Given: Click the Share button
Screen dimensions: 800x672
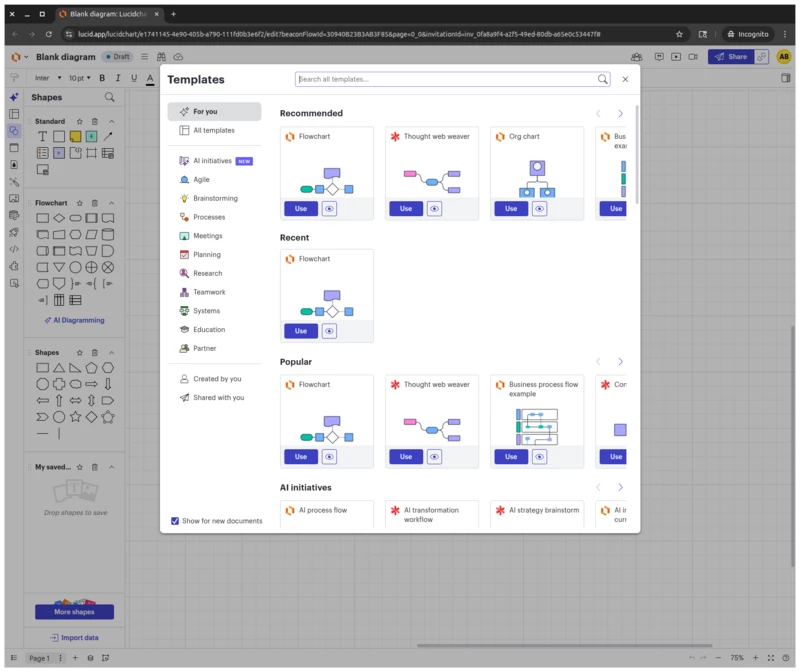Looking at the screenshot, I should (731, 57).
